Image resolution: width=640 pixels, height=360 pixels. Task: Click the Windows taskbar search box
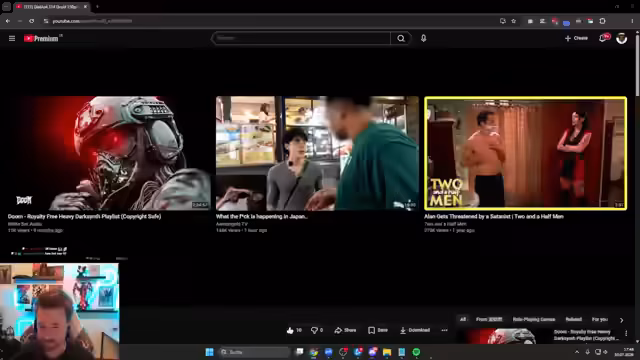click(x=254, y=352)
